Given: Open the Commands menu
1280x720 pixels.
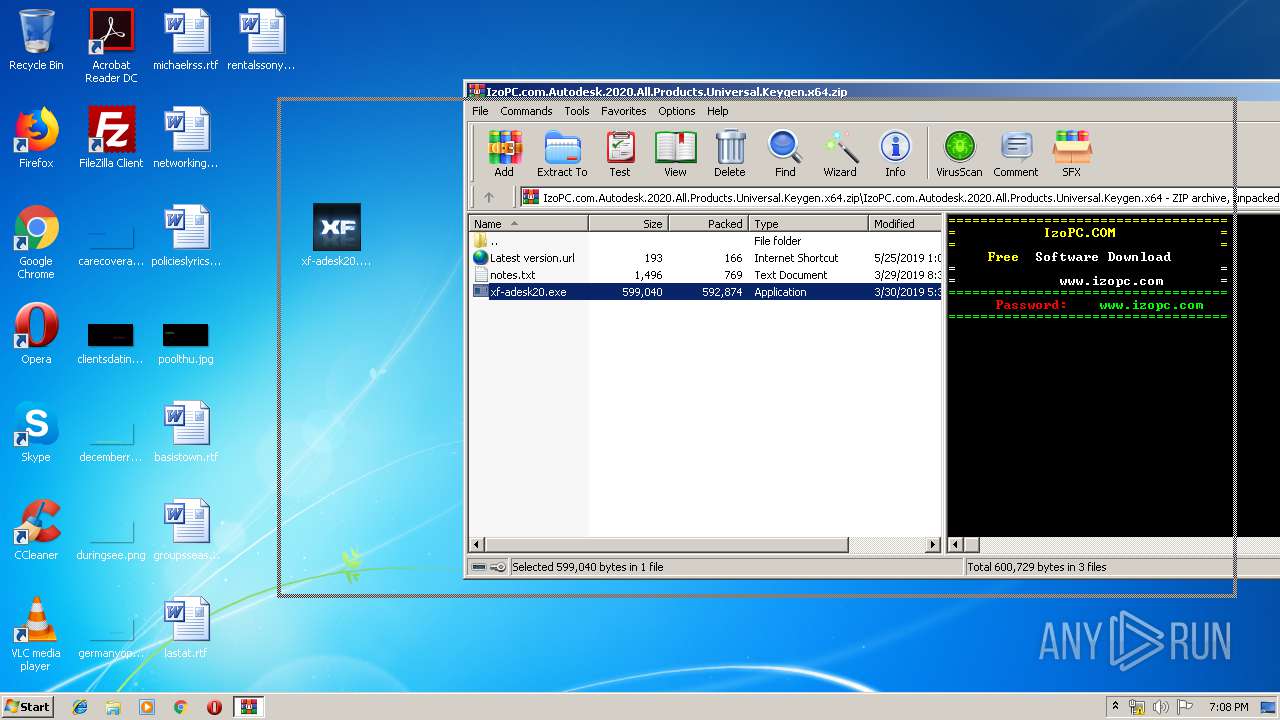Looking at the screenshot, I should click(526, 111).
